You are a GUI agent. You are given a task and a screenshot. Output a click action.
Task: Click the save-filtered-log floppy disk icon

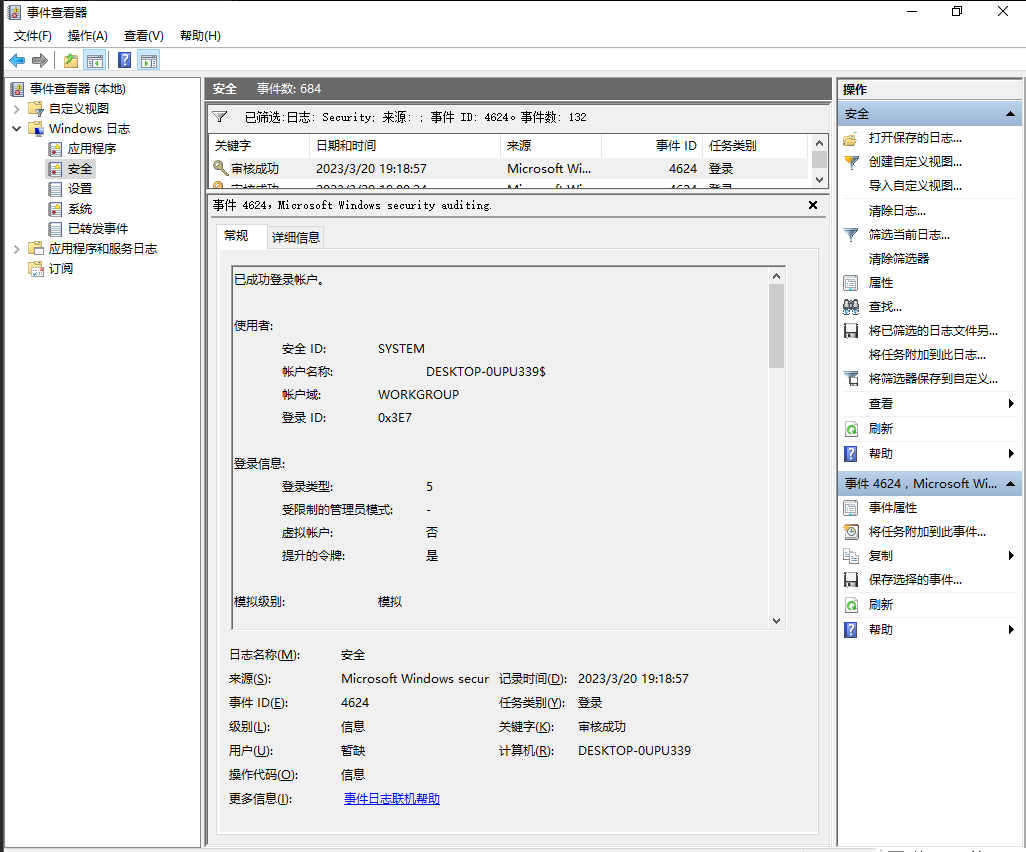pyautogui.click(x=851, y=331)
